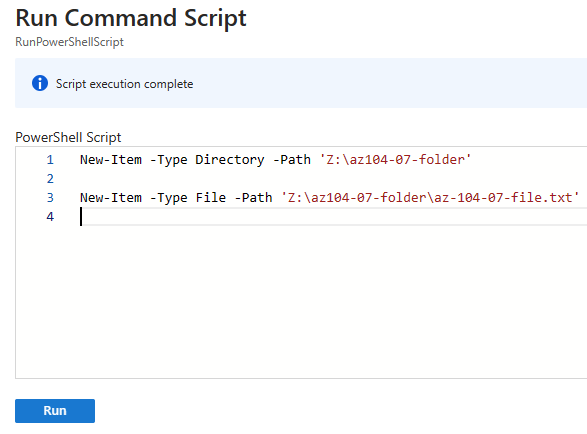Click the blank area below script lines
Image resolution: width=587 pixels, height=434 pixels.
point(301,300)
